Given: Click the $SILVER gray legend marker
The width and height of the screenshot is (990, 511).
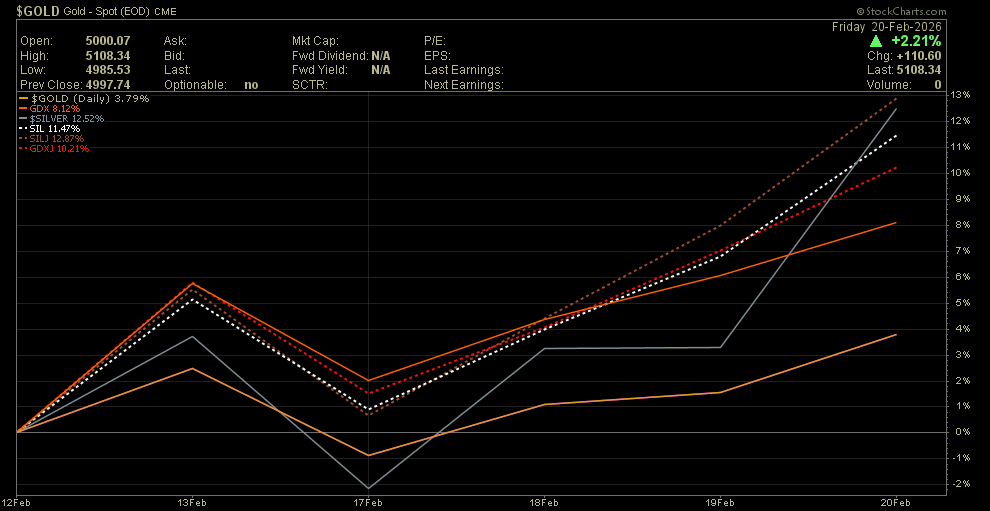Looking at the screenshot, I should [24, 119].
